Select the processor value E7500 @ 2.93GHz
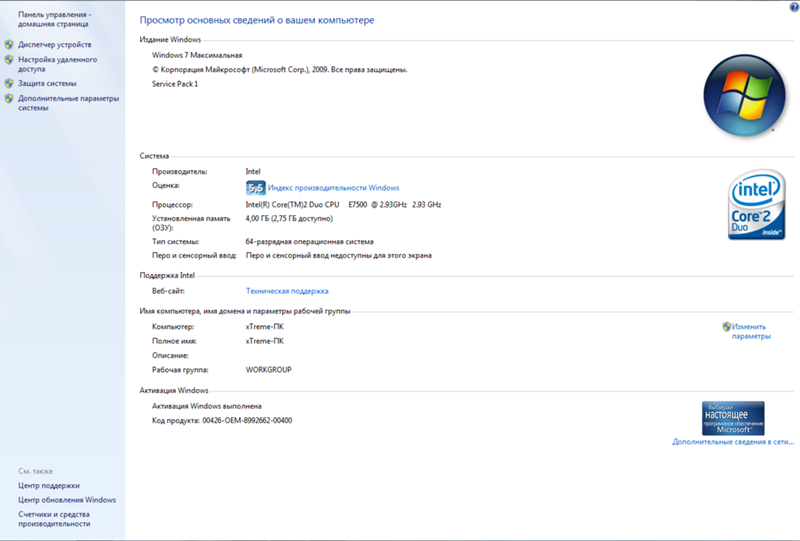The height and width of the screenshot is (541, 800). (343, 205)
